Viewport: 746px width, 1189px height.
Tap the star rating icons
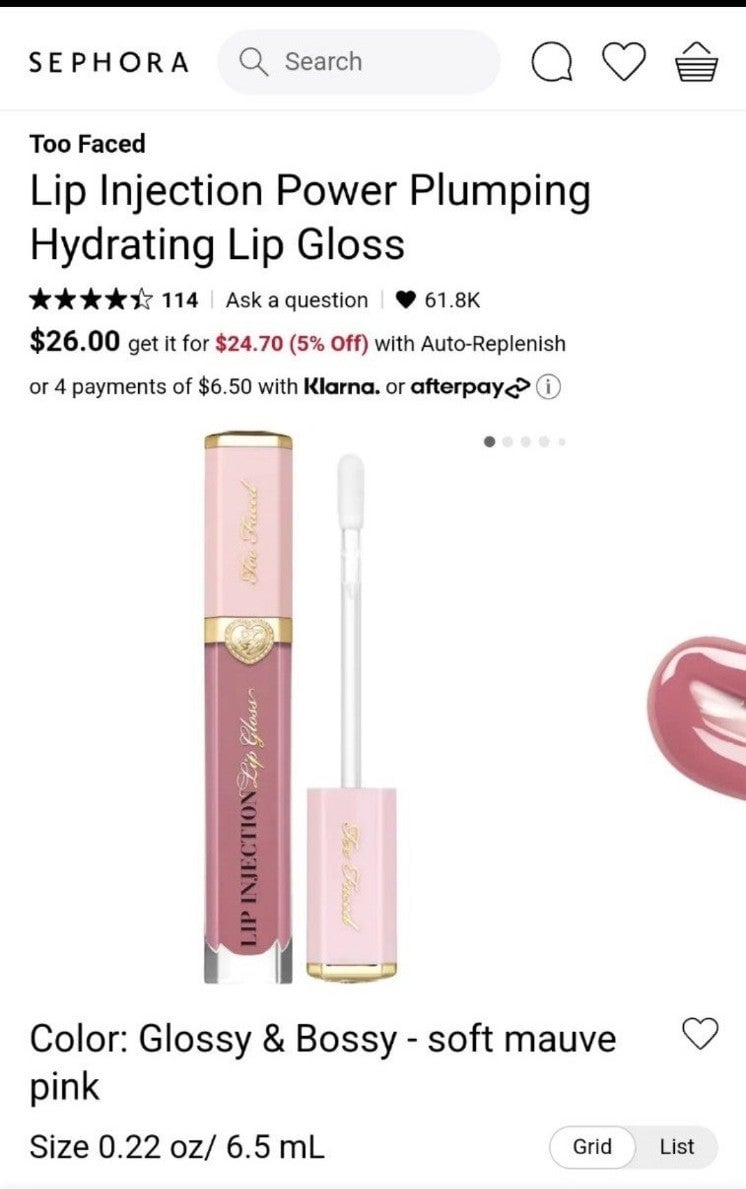pyautogui.click(x=91, y=300)
